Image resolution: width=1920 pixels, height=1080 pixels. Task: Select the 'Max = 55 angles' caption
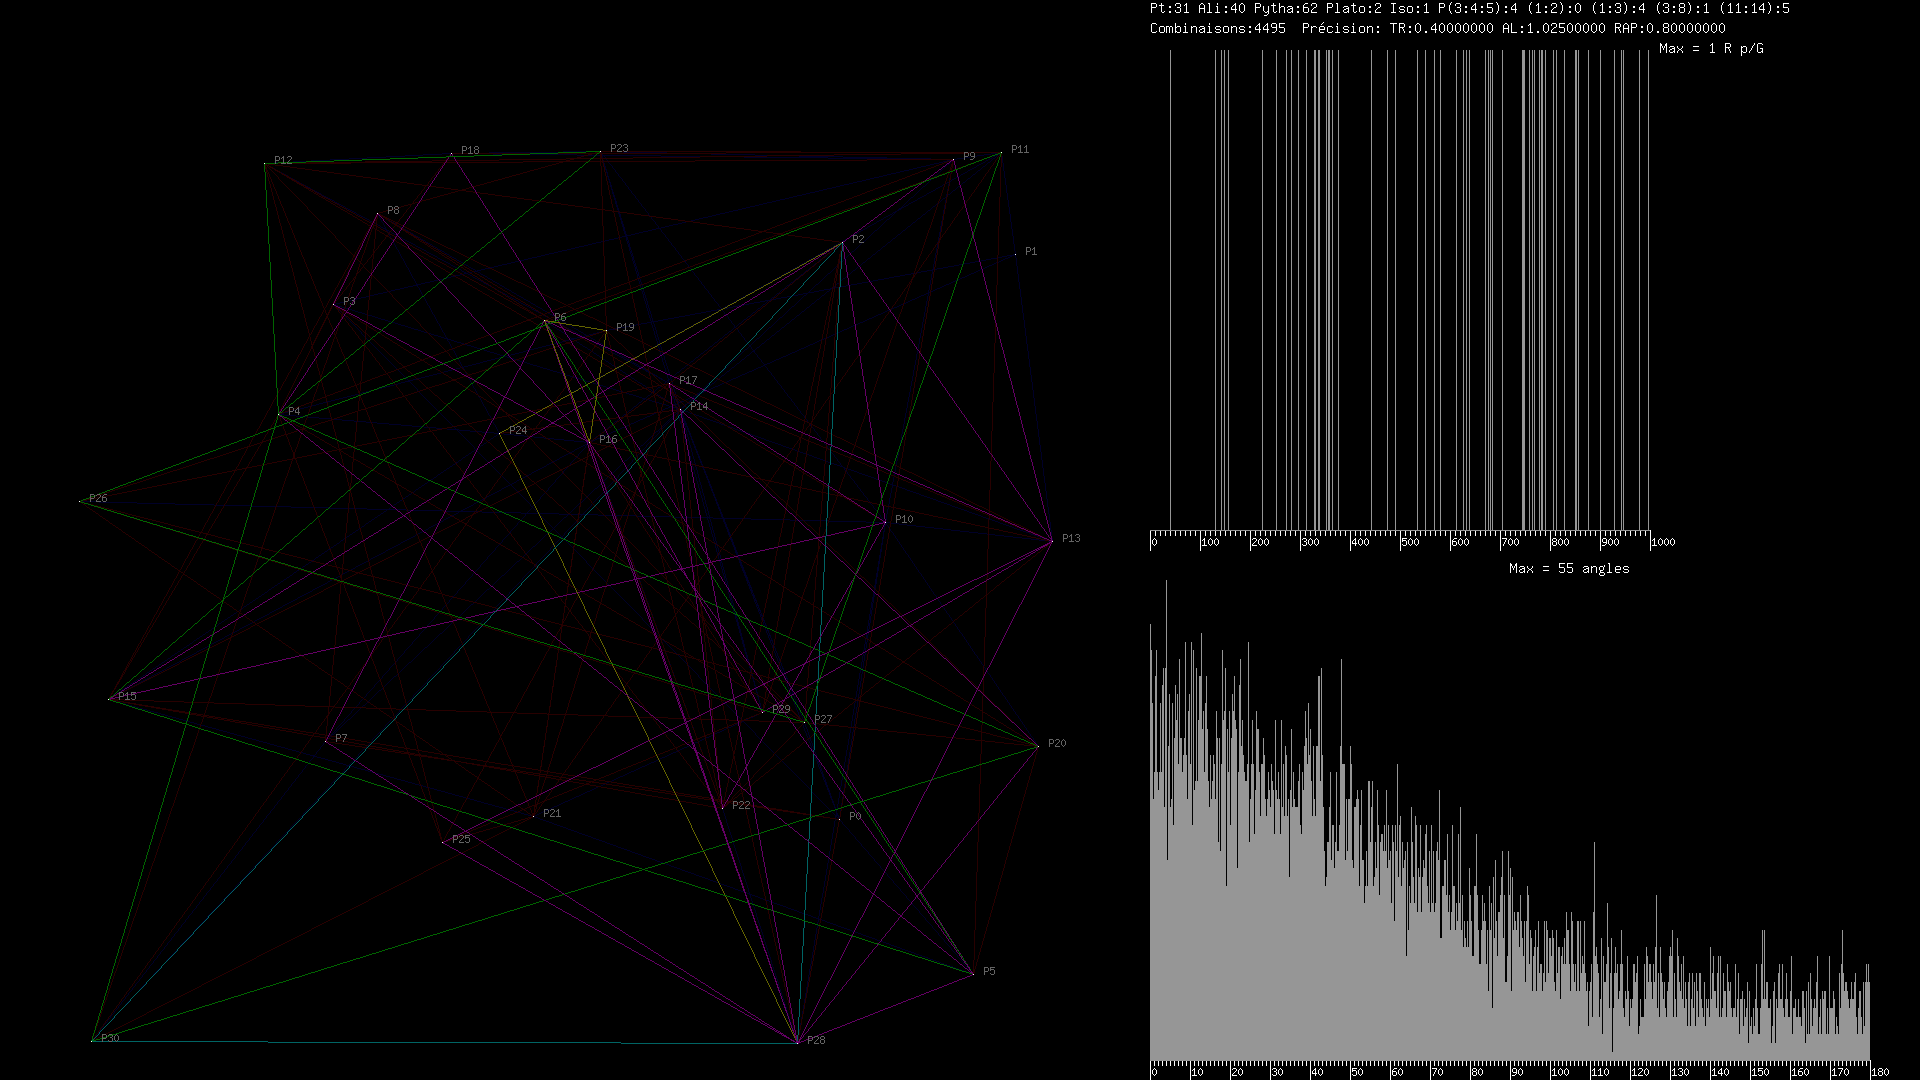1569,568
